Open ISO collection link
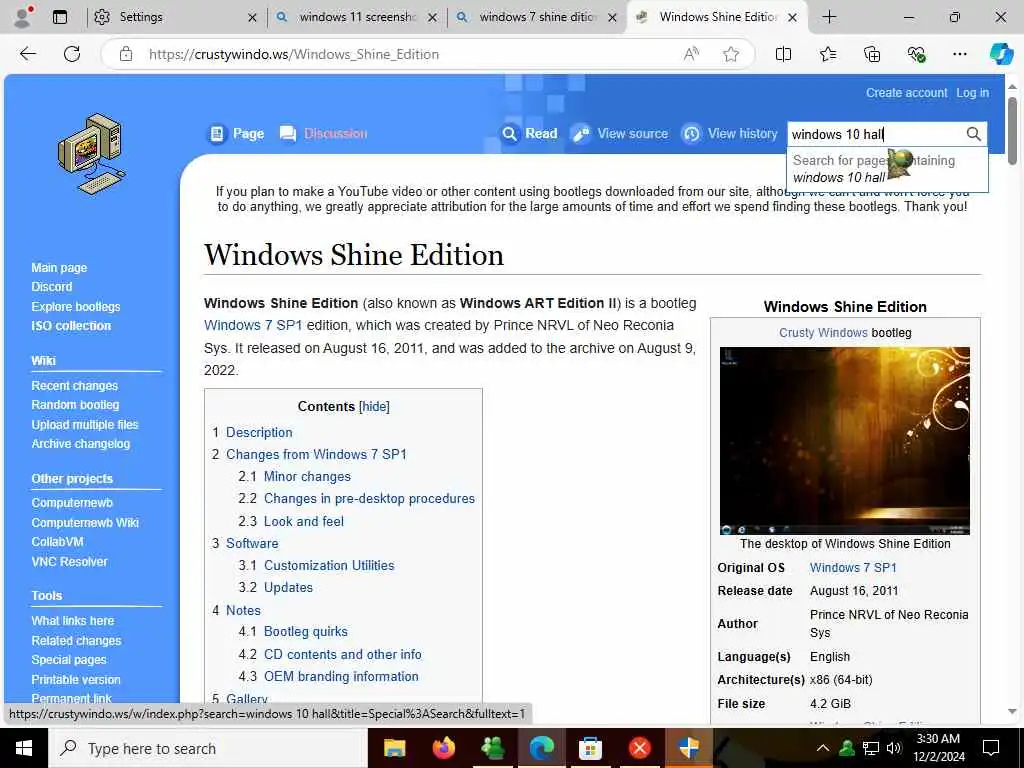This screenshot has height=768, width=1024. 71,326
